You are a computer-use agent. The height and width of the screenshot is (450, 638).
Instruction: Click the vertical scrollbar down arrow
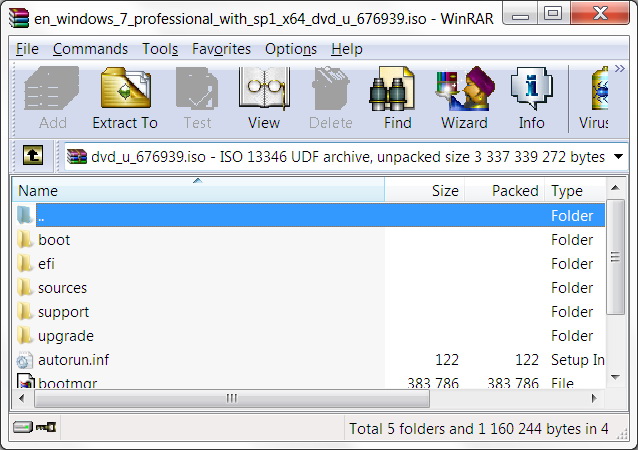[615, 377]
